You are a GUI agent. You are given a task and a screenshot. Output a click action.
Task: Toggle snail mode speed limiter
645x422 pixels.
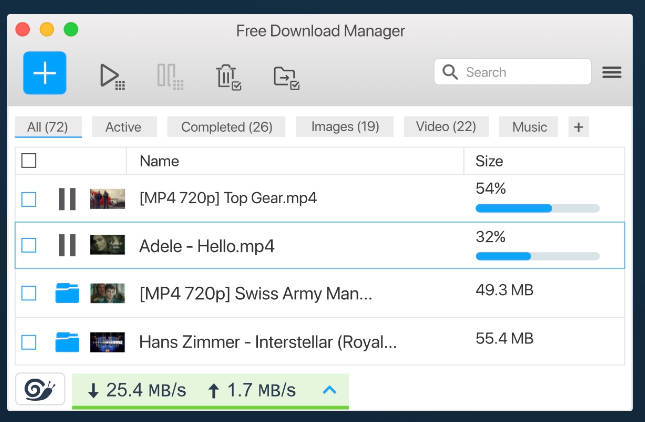pyautogui.click(x=40, y=389)
